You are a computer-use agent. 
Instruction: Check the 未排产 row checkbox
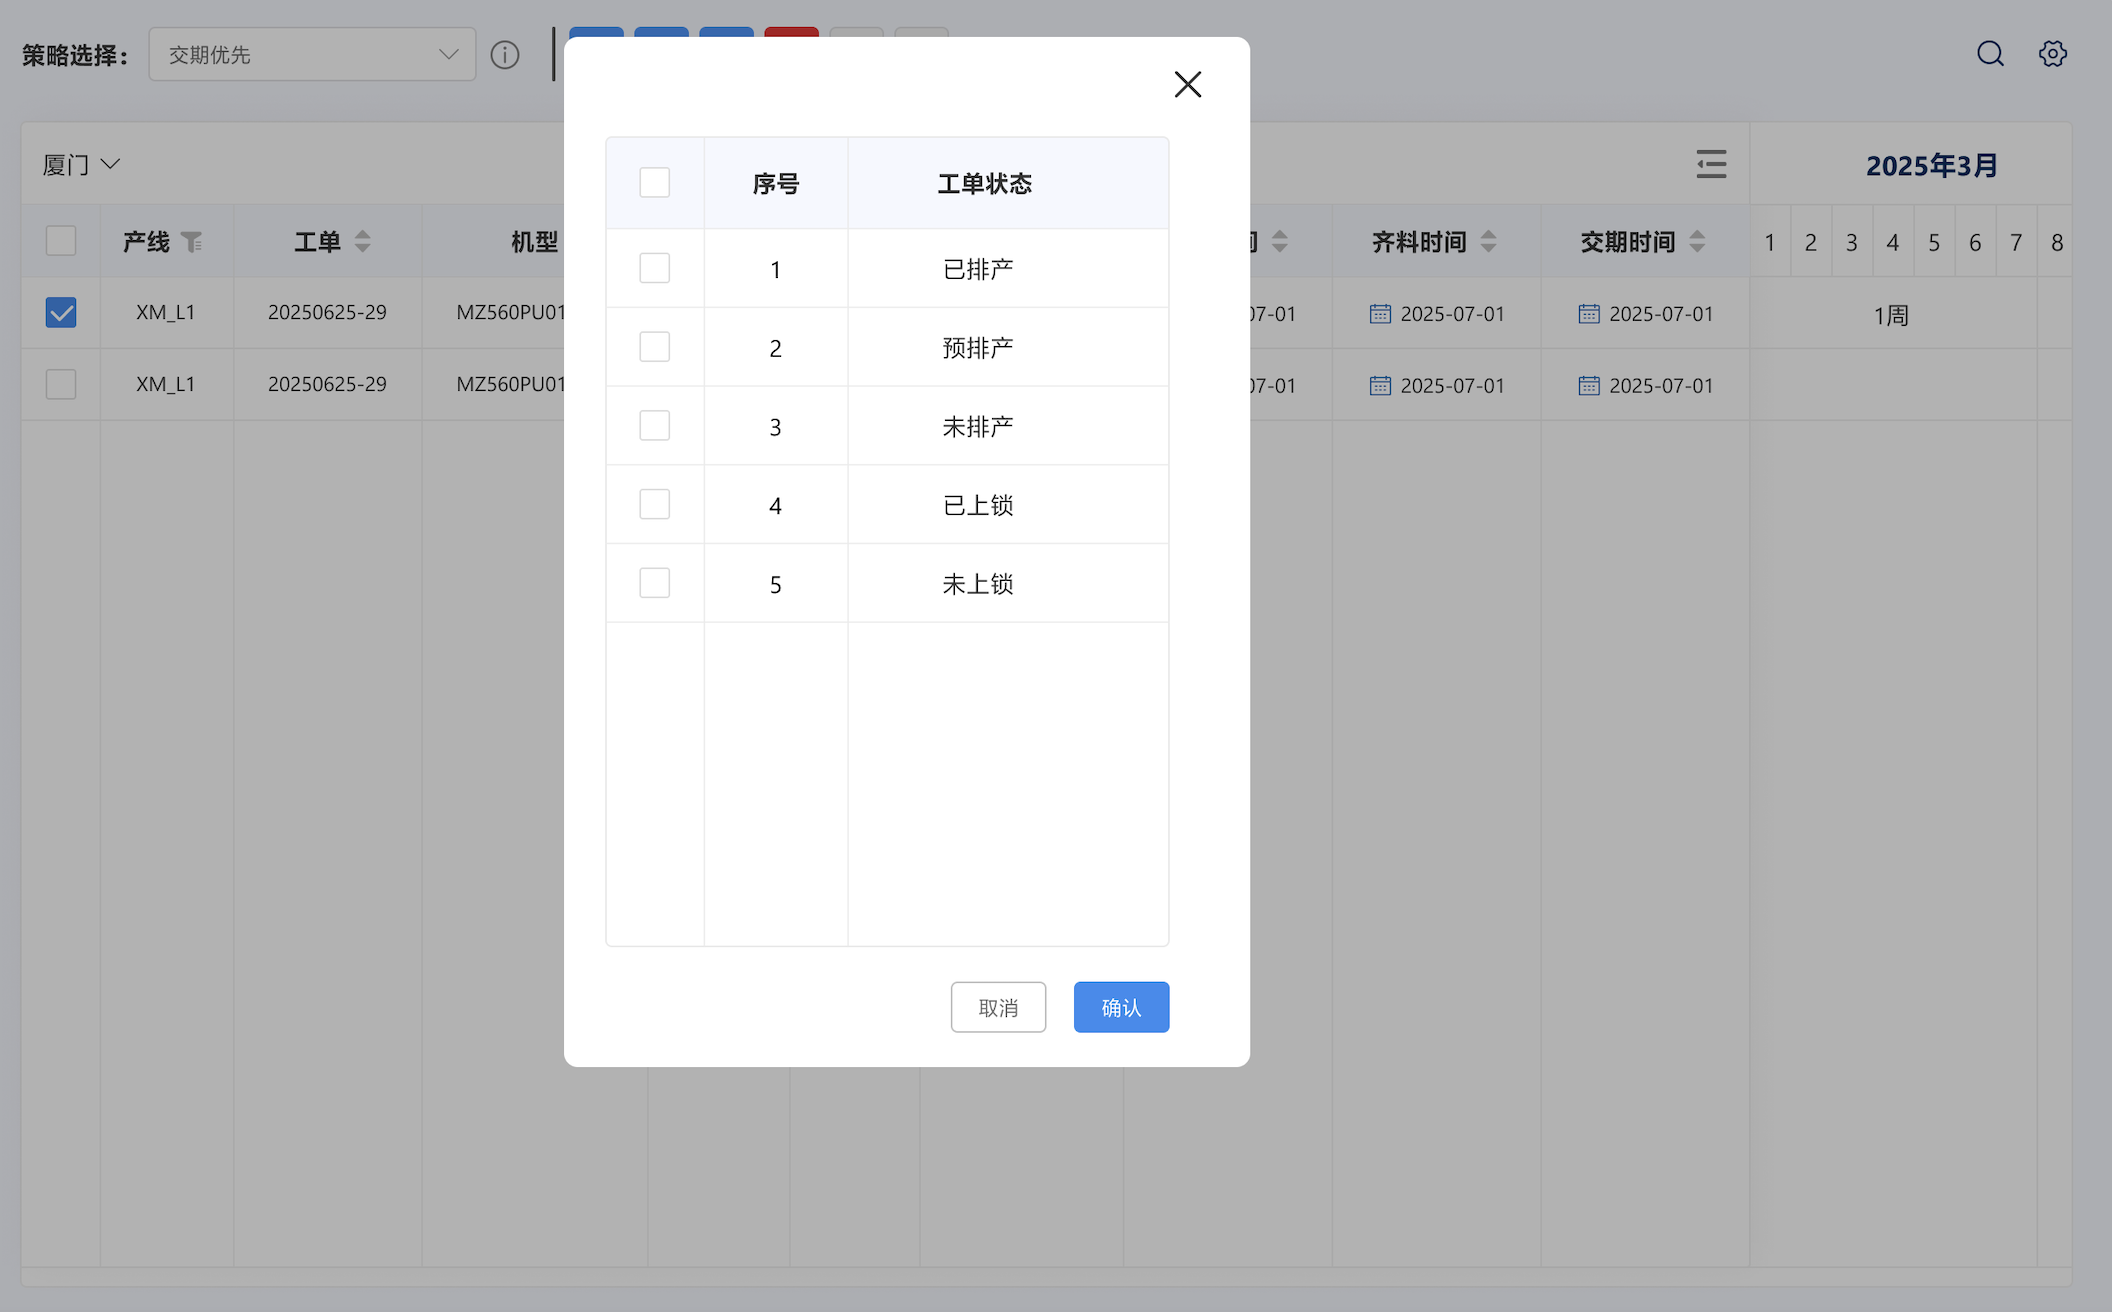point(655,426)
